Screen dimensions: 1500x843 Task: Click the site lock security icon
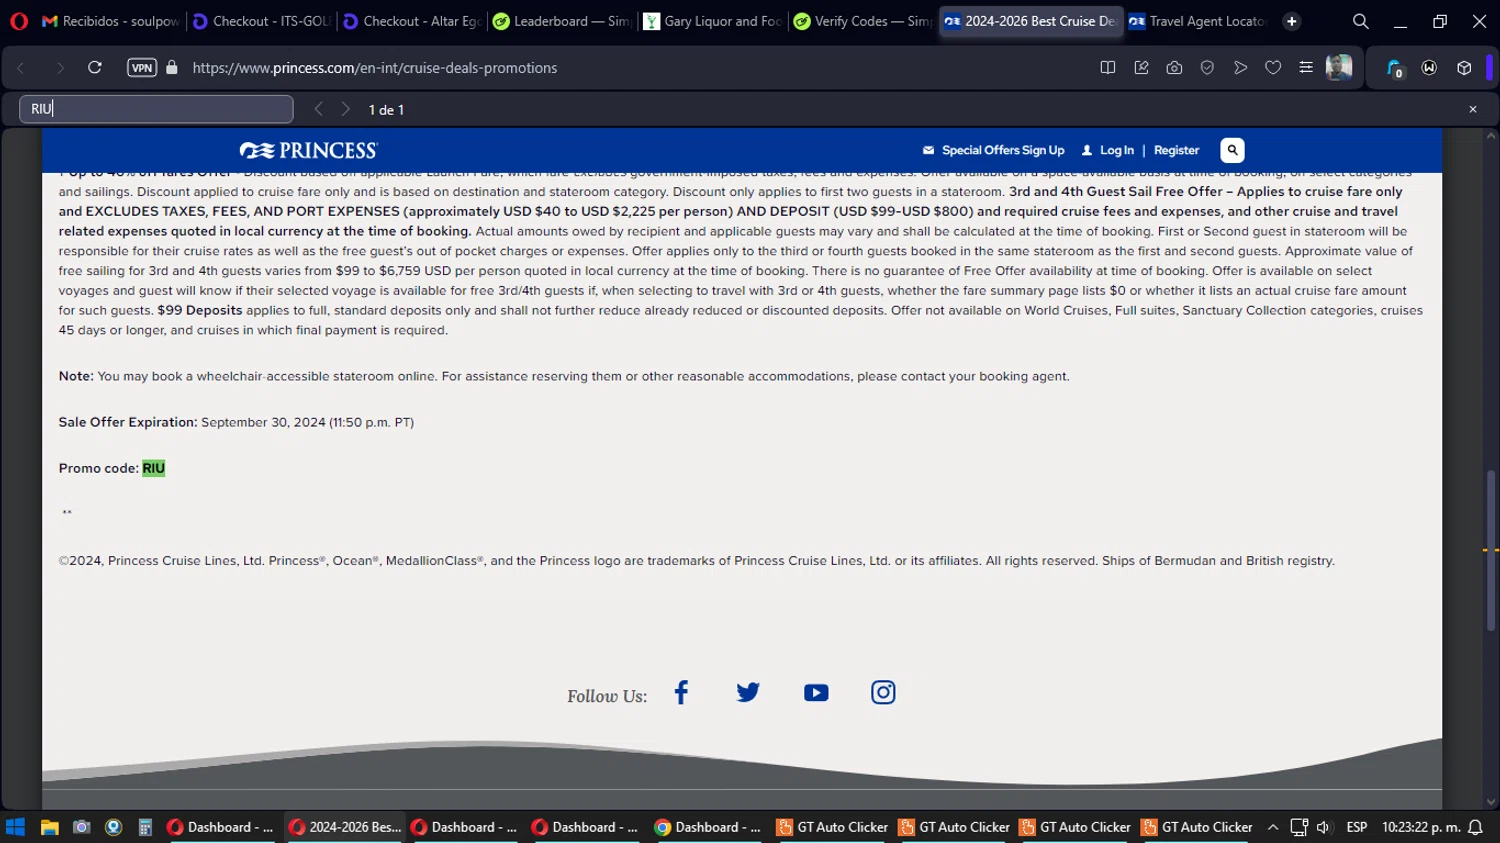point(172,67)
